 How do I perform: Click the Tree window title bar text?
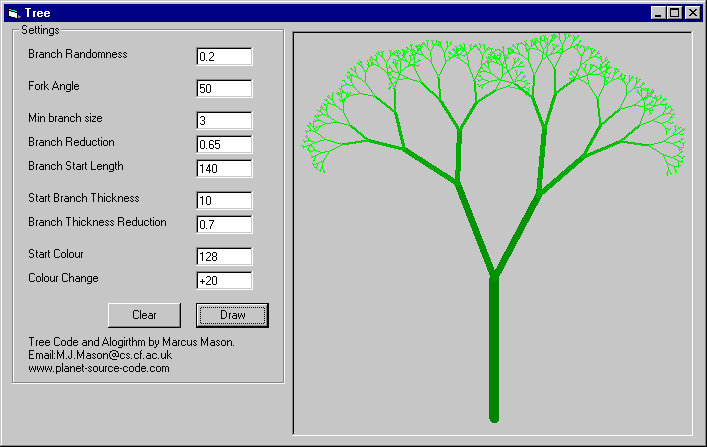click(38, 13)
